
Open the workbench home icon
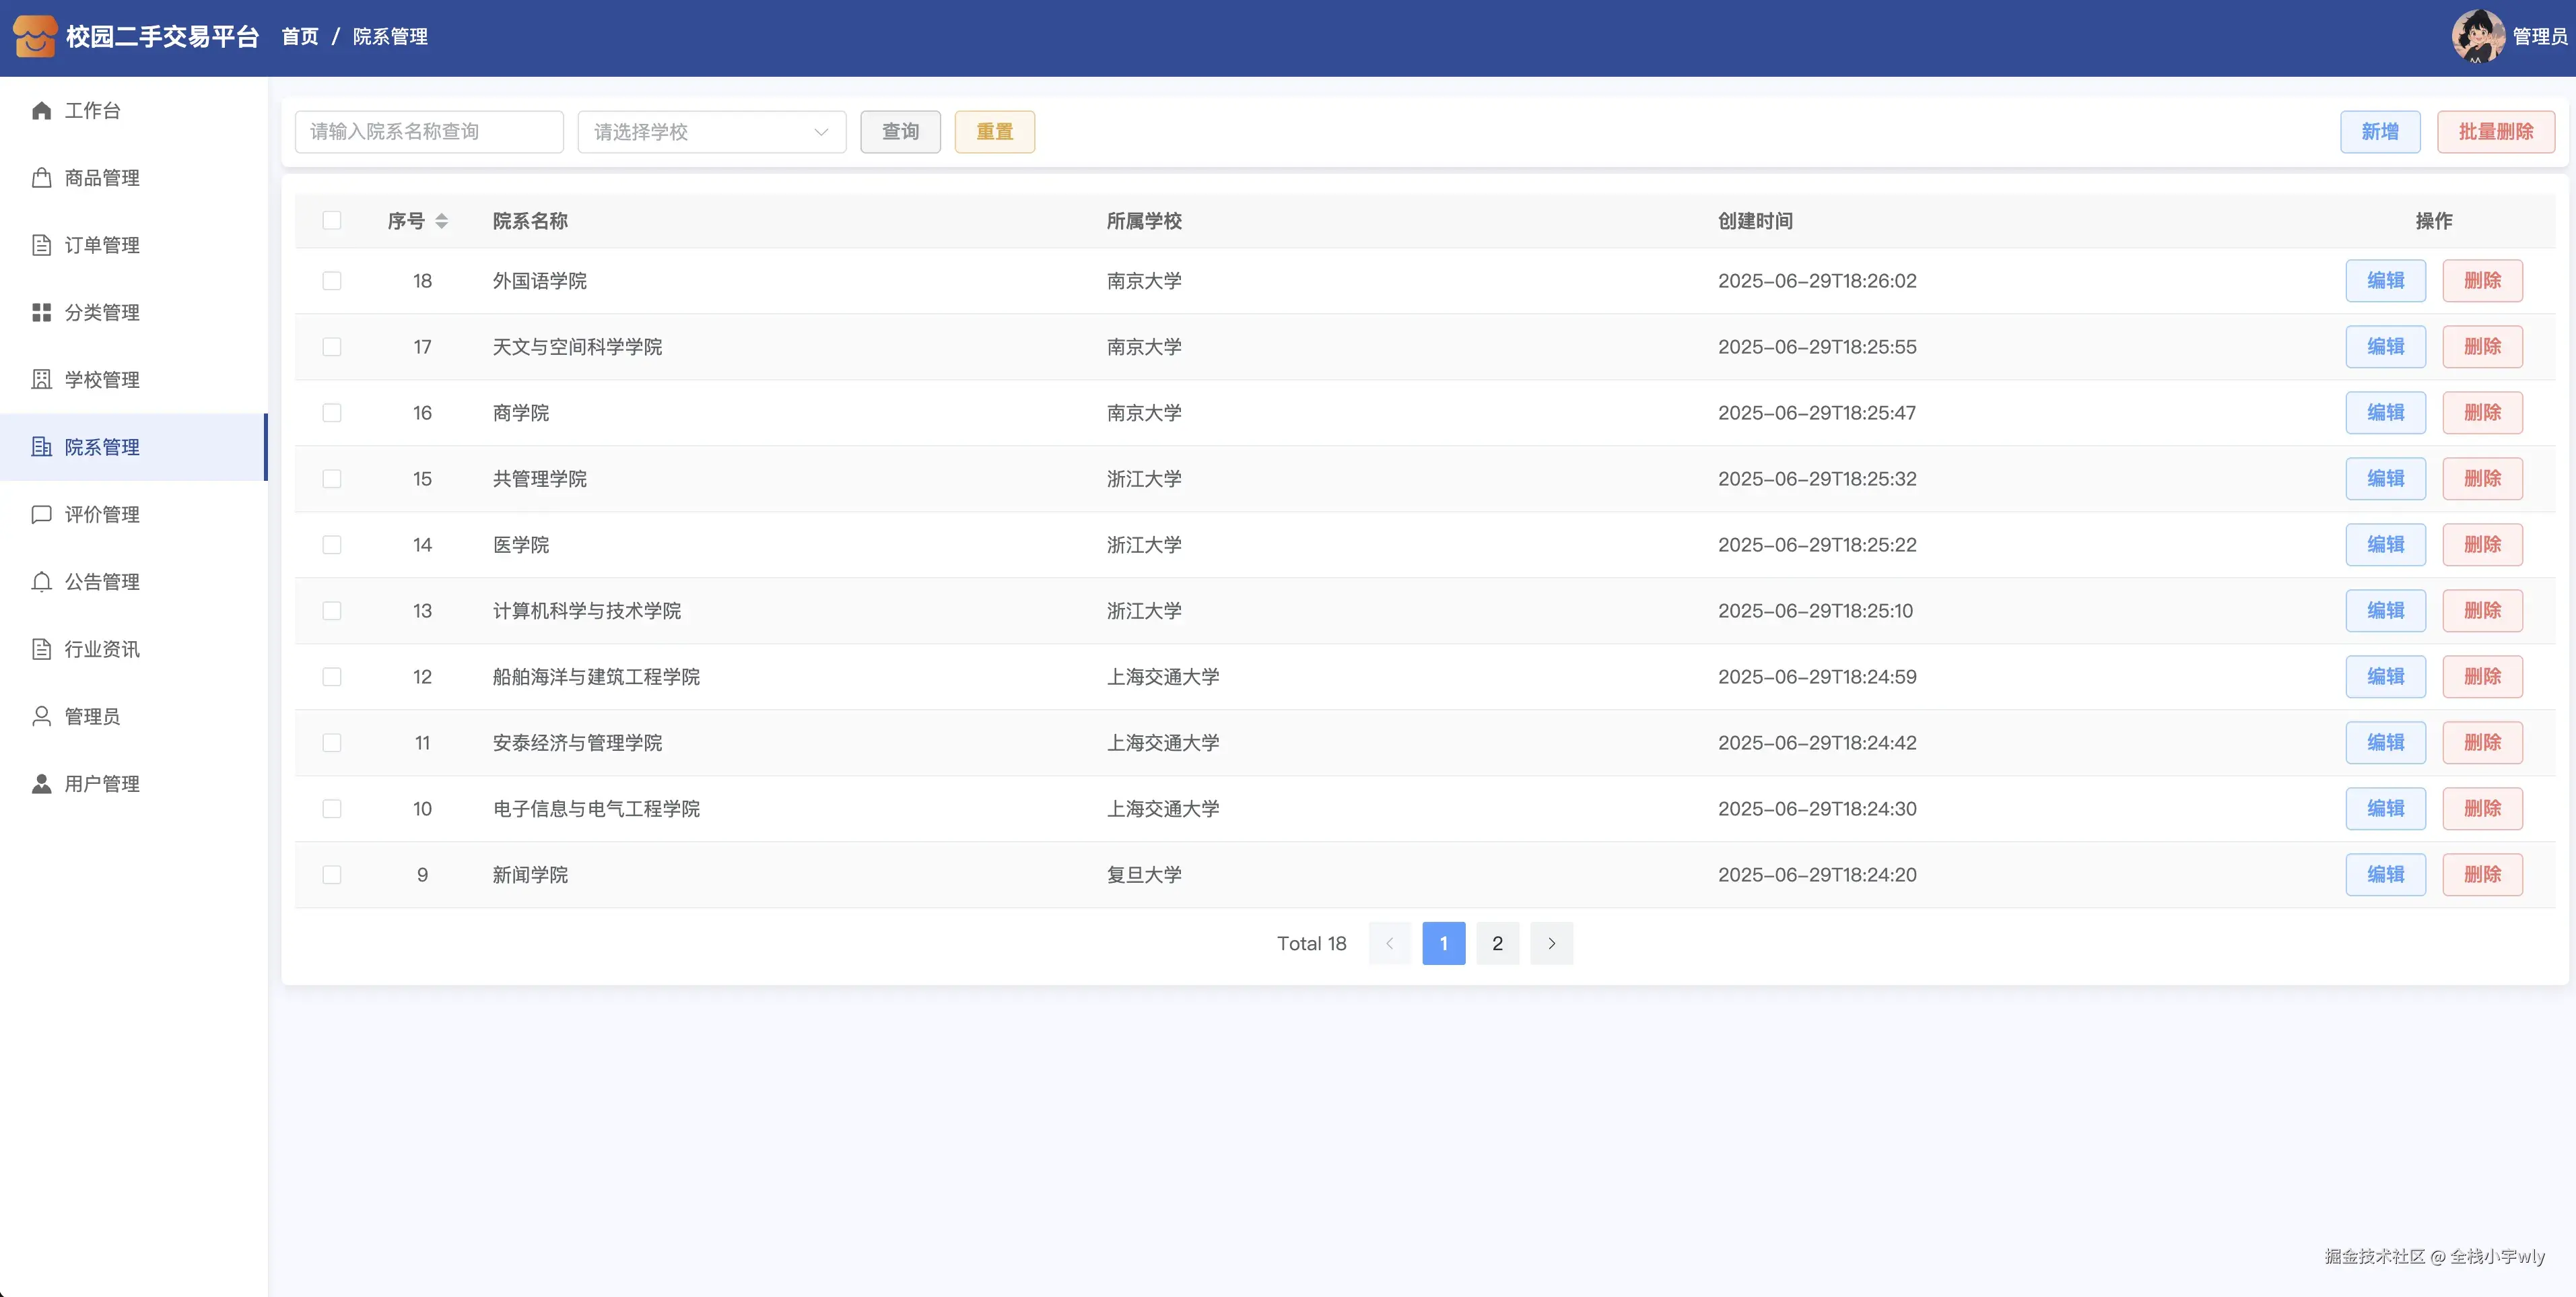(41, 110)
